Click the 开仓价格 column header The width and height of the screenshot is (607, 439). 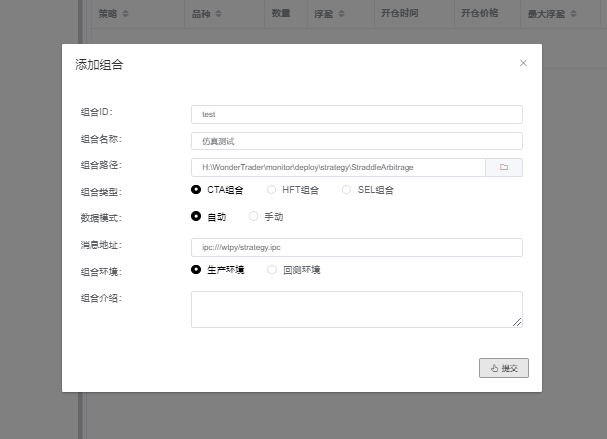coord(479,13)
